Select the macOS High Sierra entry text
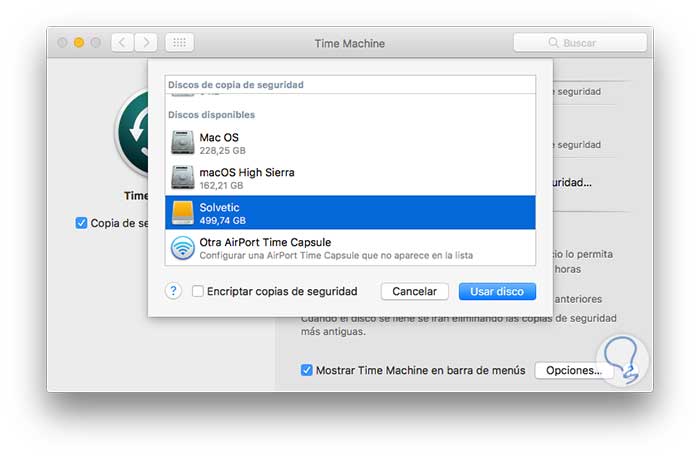The image size is (700, 459). [247, 172]
